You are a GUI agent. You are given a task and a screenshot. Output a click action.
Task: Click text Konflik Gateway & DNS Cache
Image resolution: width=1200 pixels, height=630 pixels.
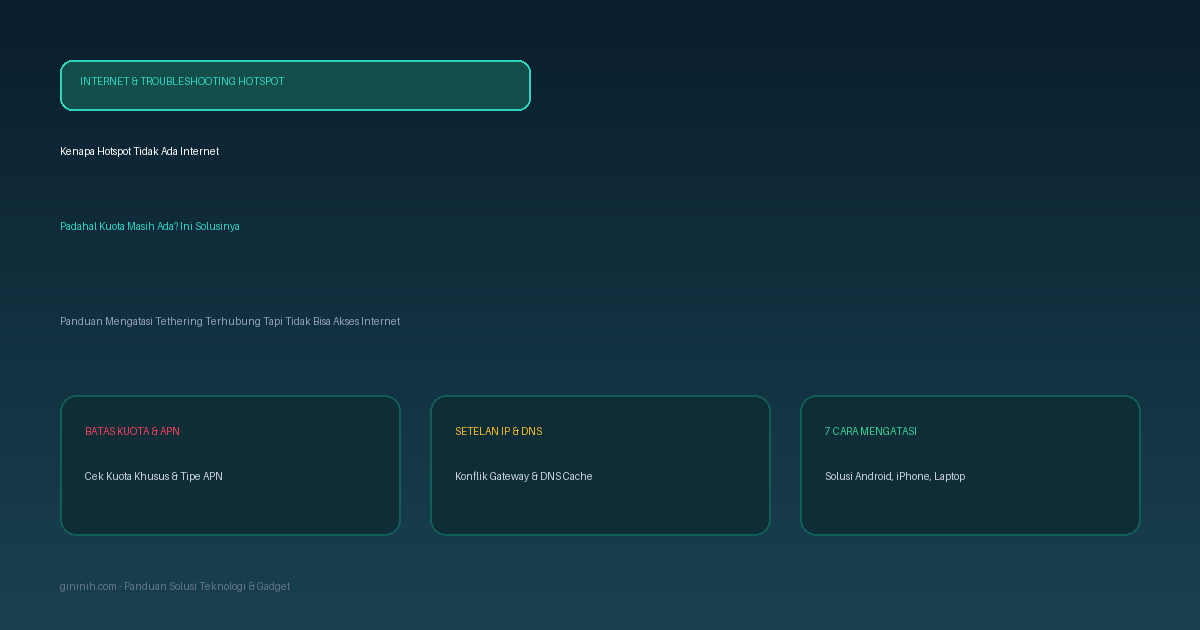[524, 476]
